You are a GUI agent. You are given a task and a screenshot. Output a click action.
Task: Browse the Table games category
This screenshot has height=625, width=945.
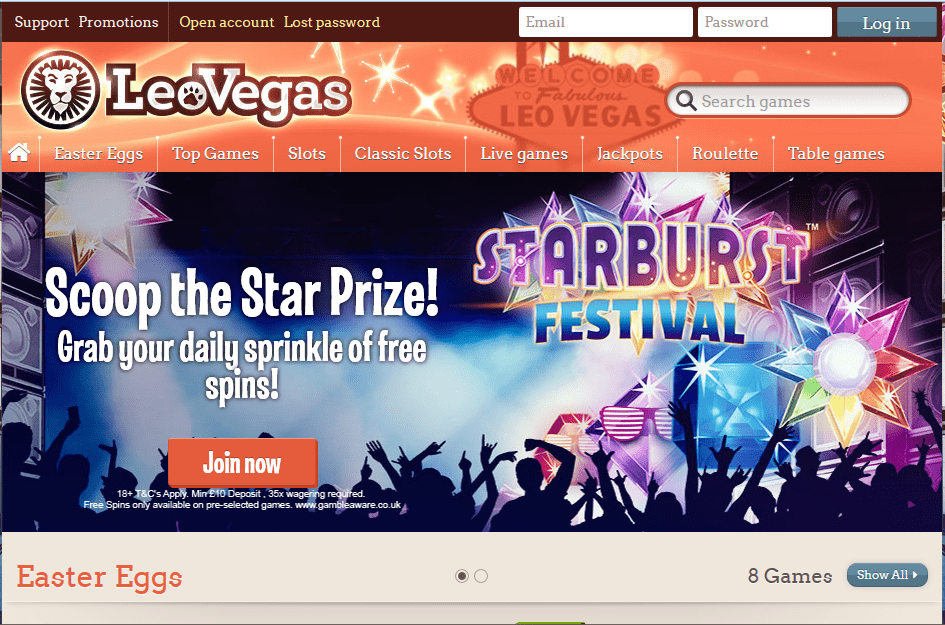point(837,154)
